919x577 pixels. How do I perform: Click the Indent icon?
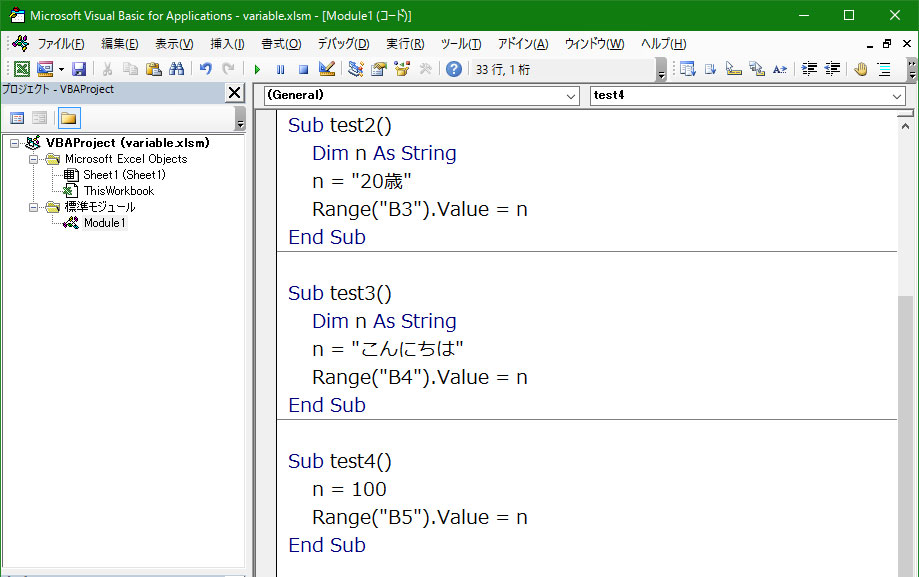pos(809,69)
